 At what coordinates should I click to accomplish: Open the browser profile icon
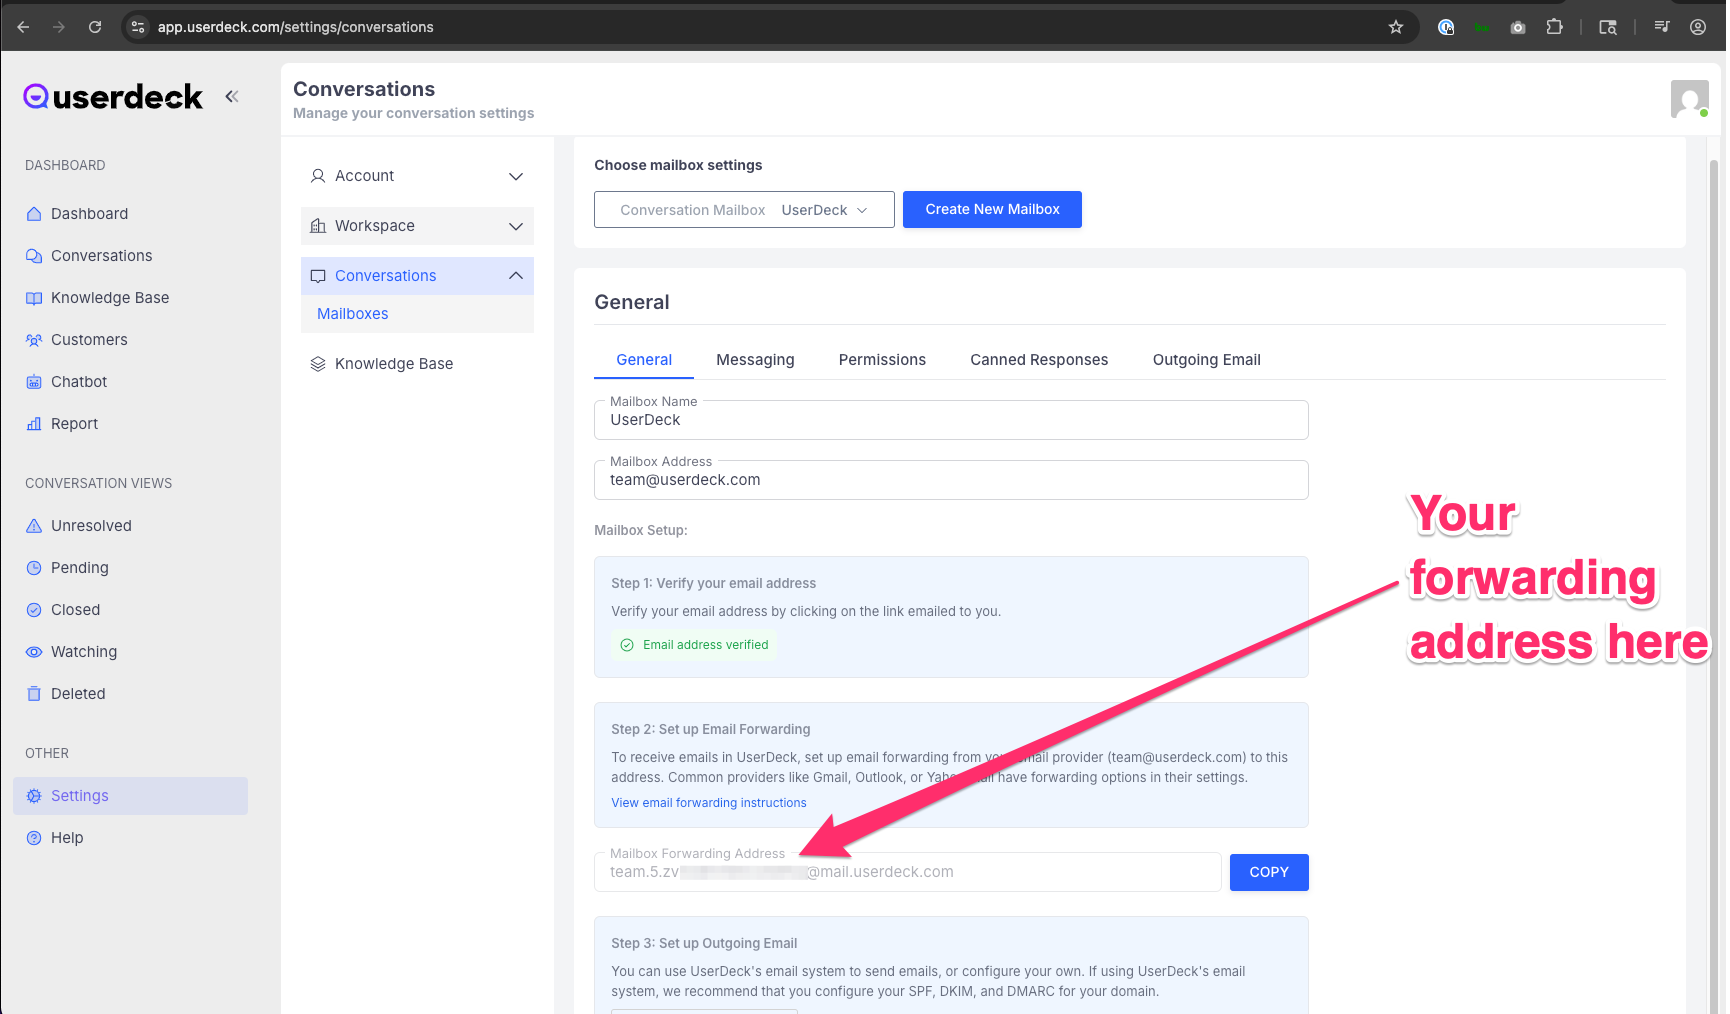pos(1698,27)
